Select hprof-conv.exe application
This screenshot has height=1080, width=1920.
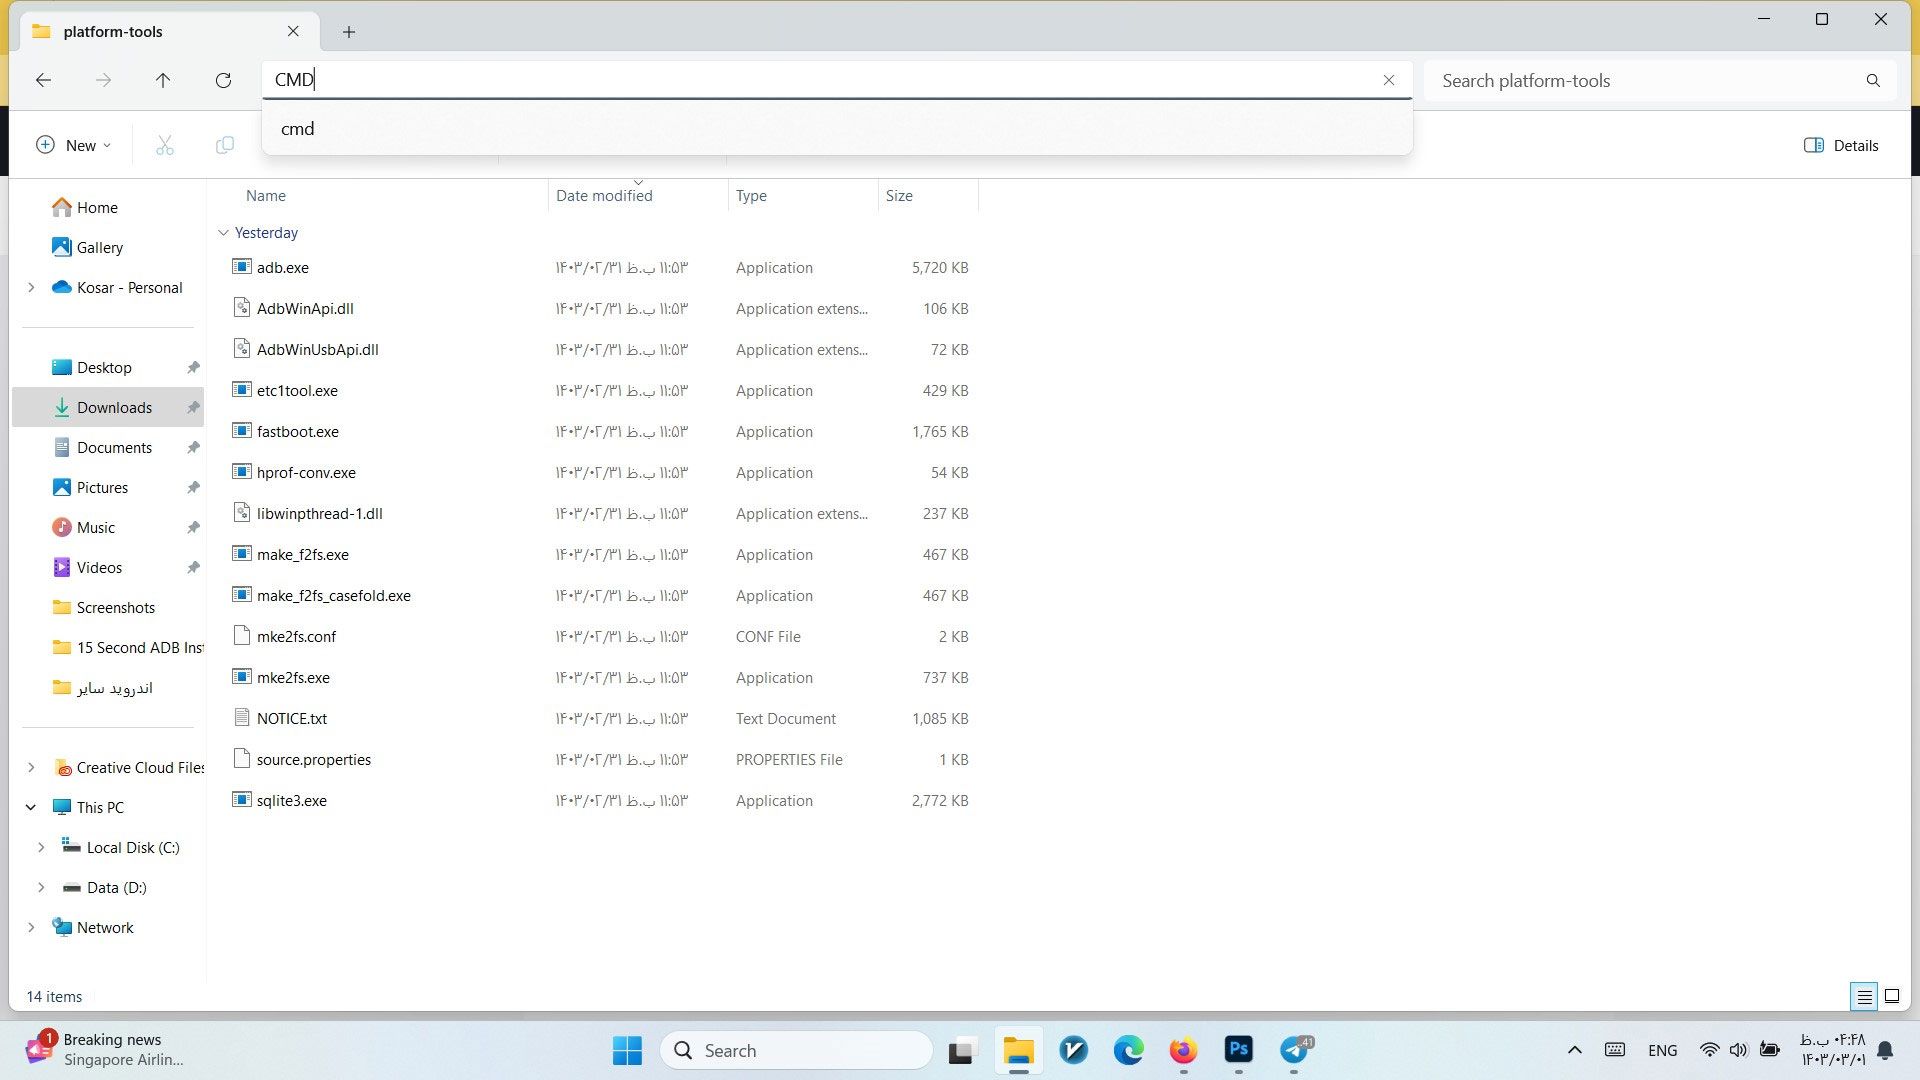pos(305,472)
